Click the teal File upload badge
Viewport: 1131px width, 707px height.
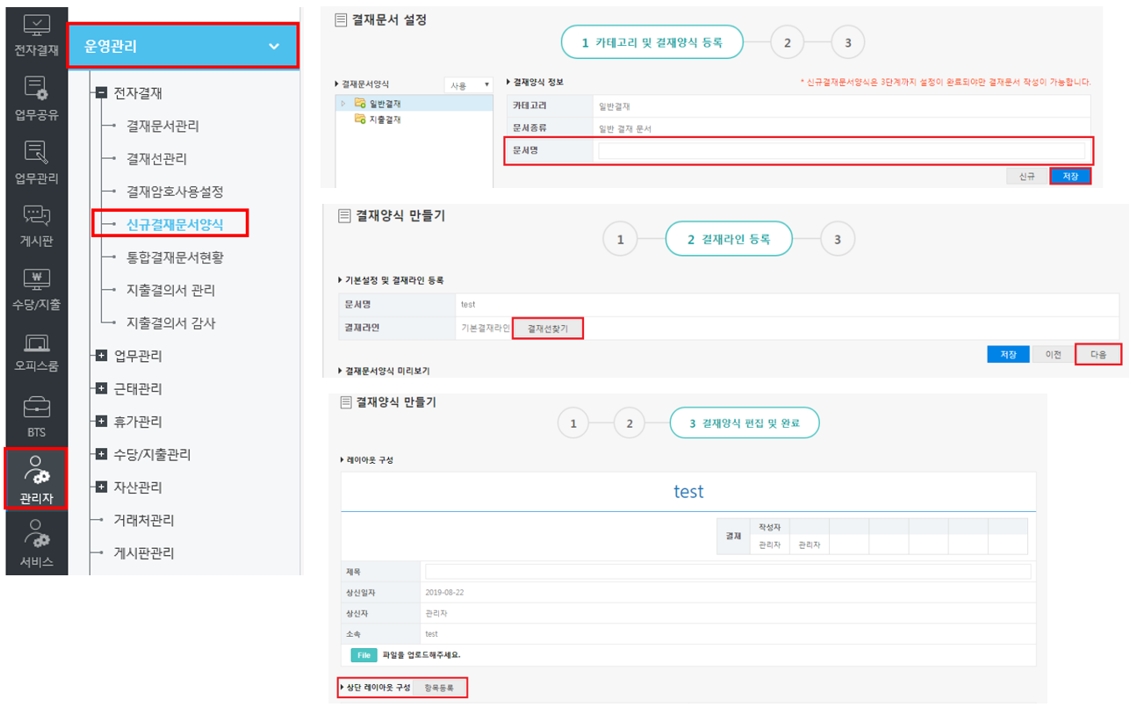[x=364, y=655]
